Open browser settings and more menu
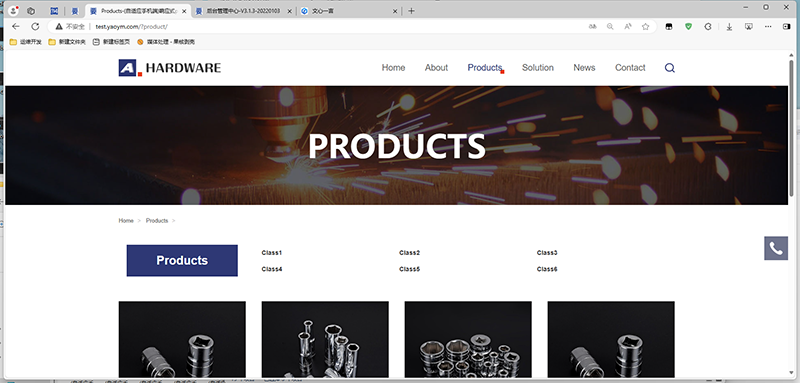Viewport: 800px width, 383px height. 769,27
